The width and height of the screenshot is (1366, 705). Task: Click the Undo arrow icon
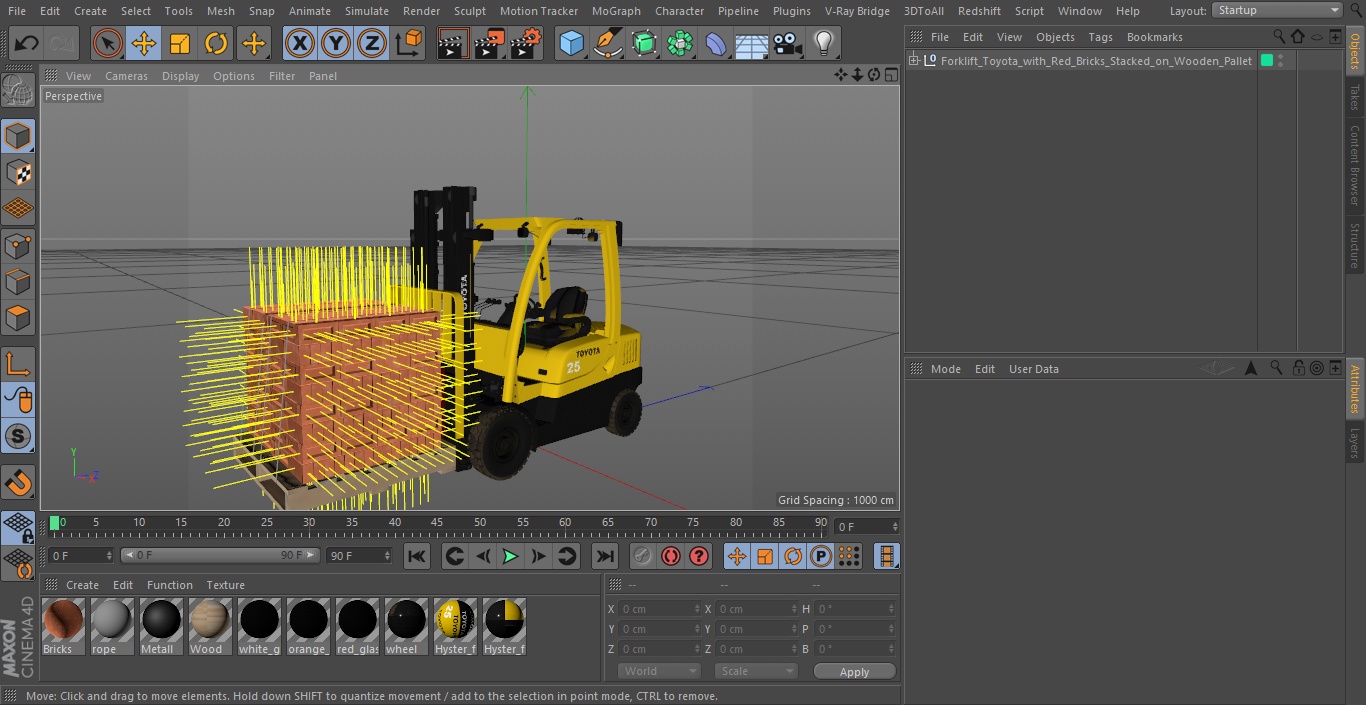click(27, 44)
